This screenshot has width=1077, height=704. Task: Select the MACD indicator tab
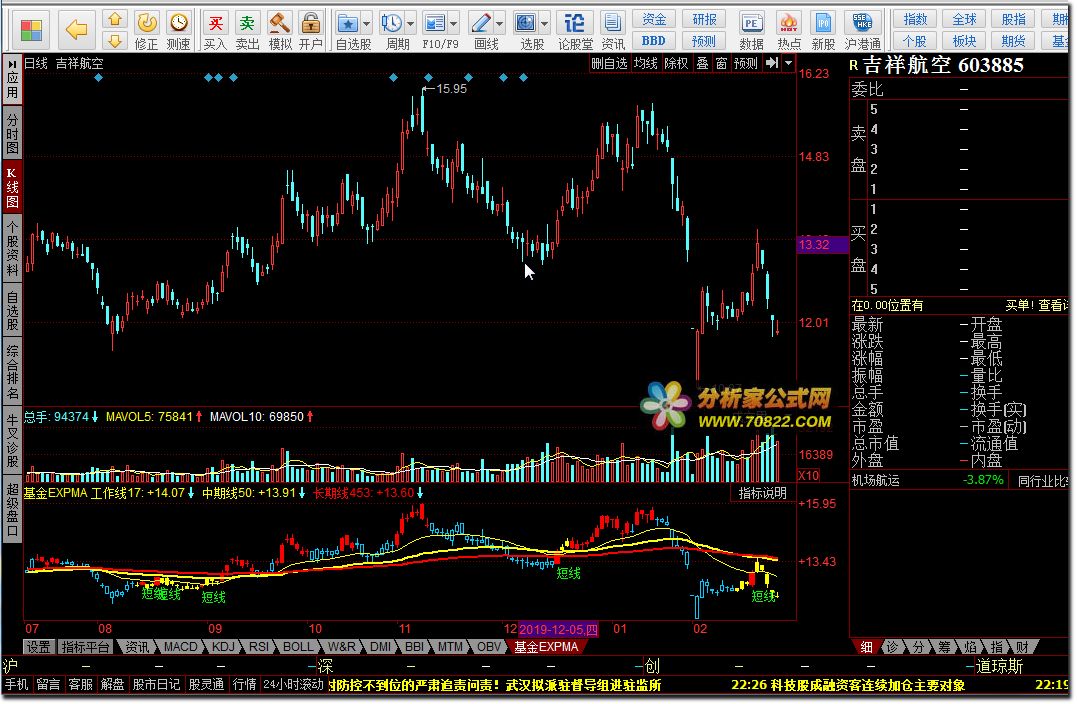pos(180,647)
